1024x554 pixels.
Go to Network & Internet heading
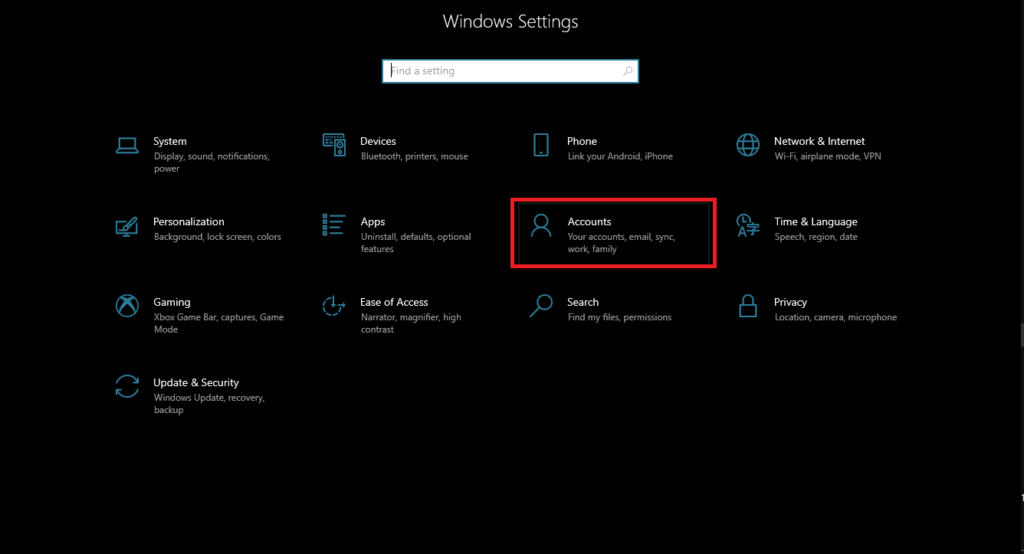pos(819,141)
